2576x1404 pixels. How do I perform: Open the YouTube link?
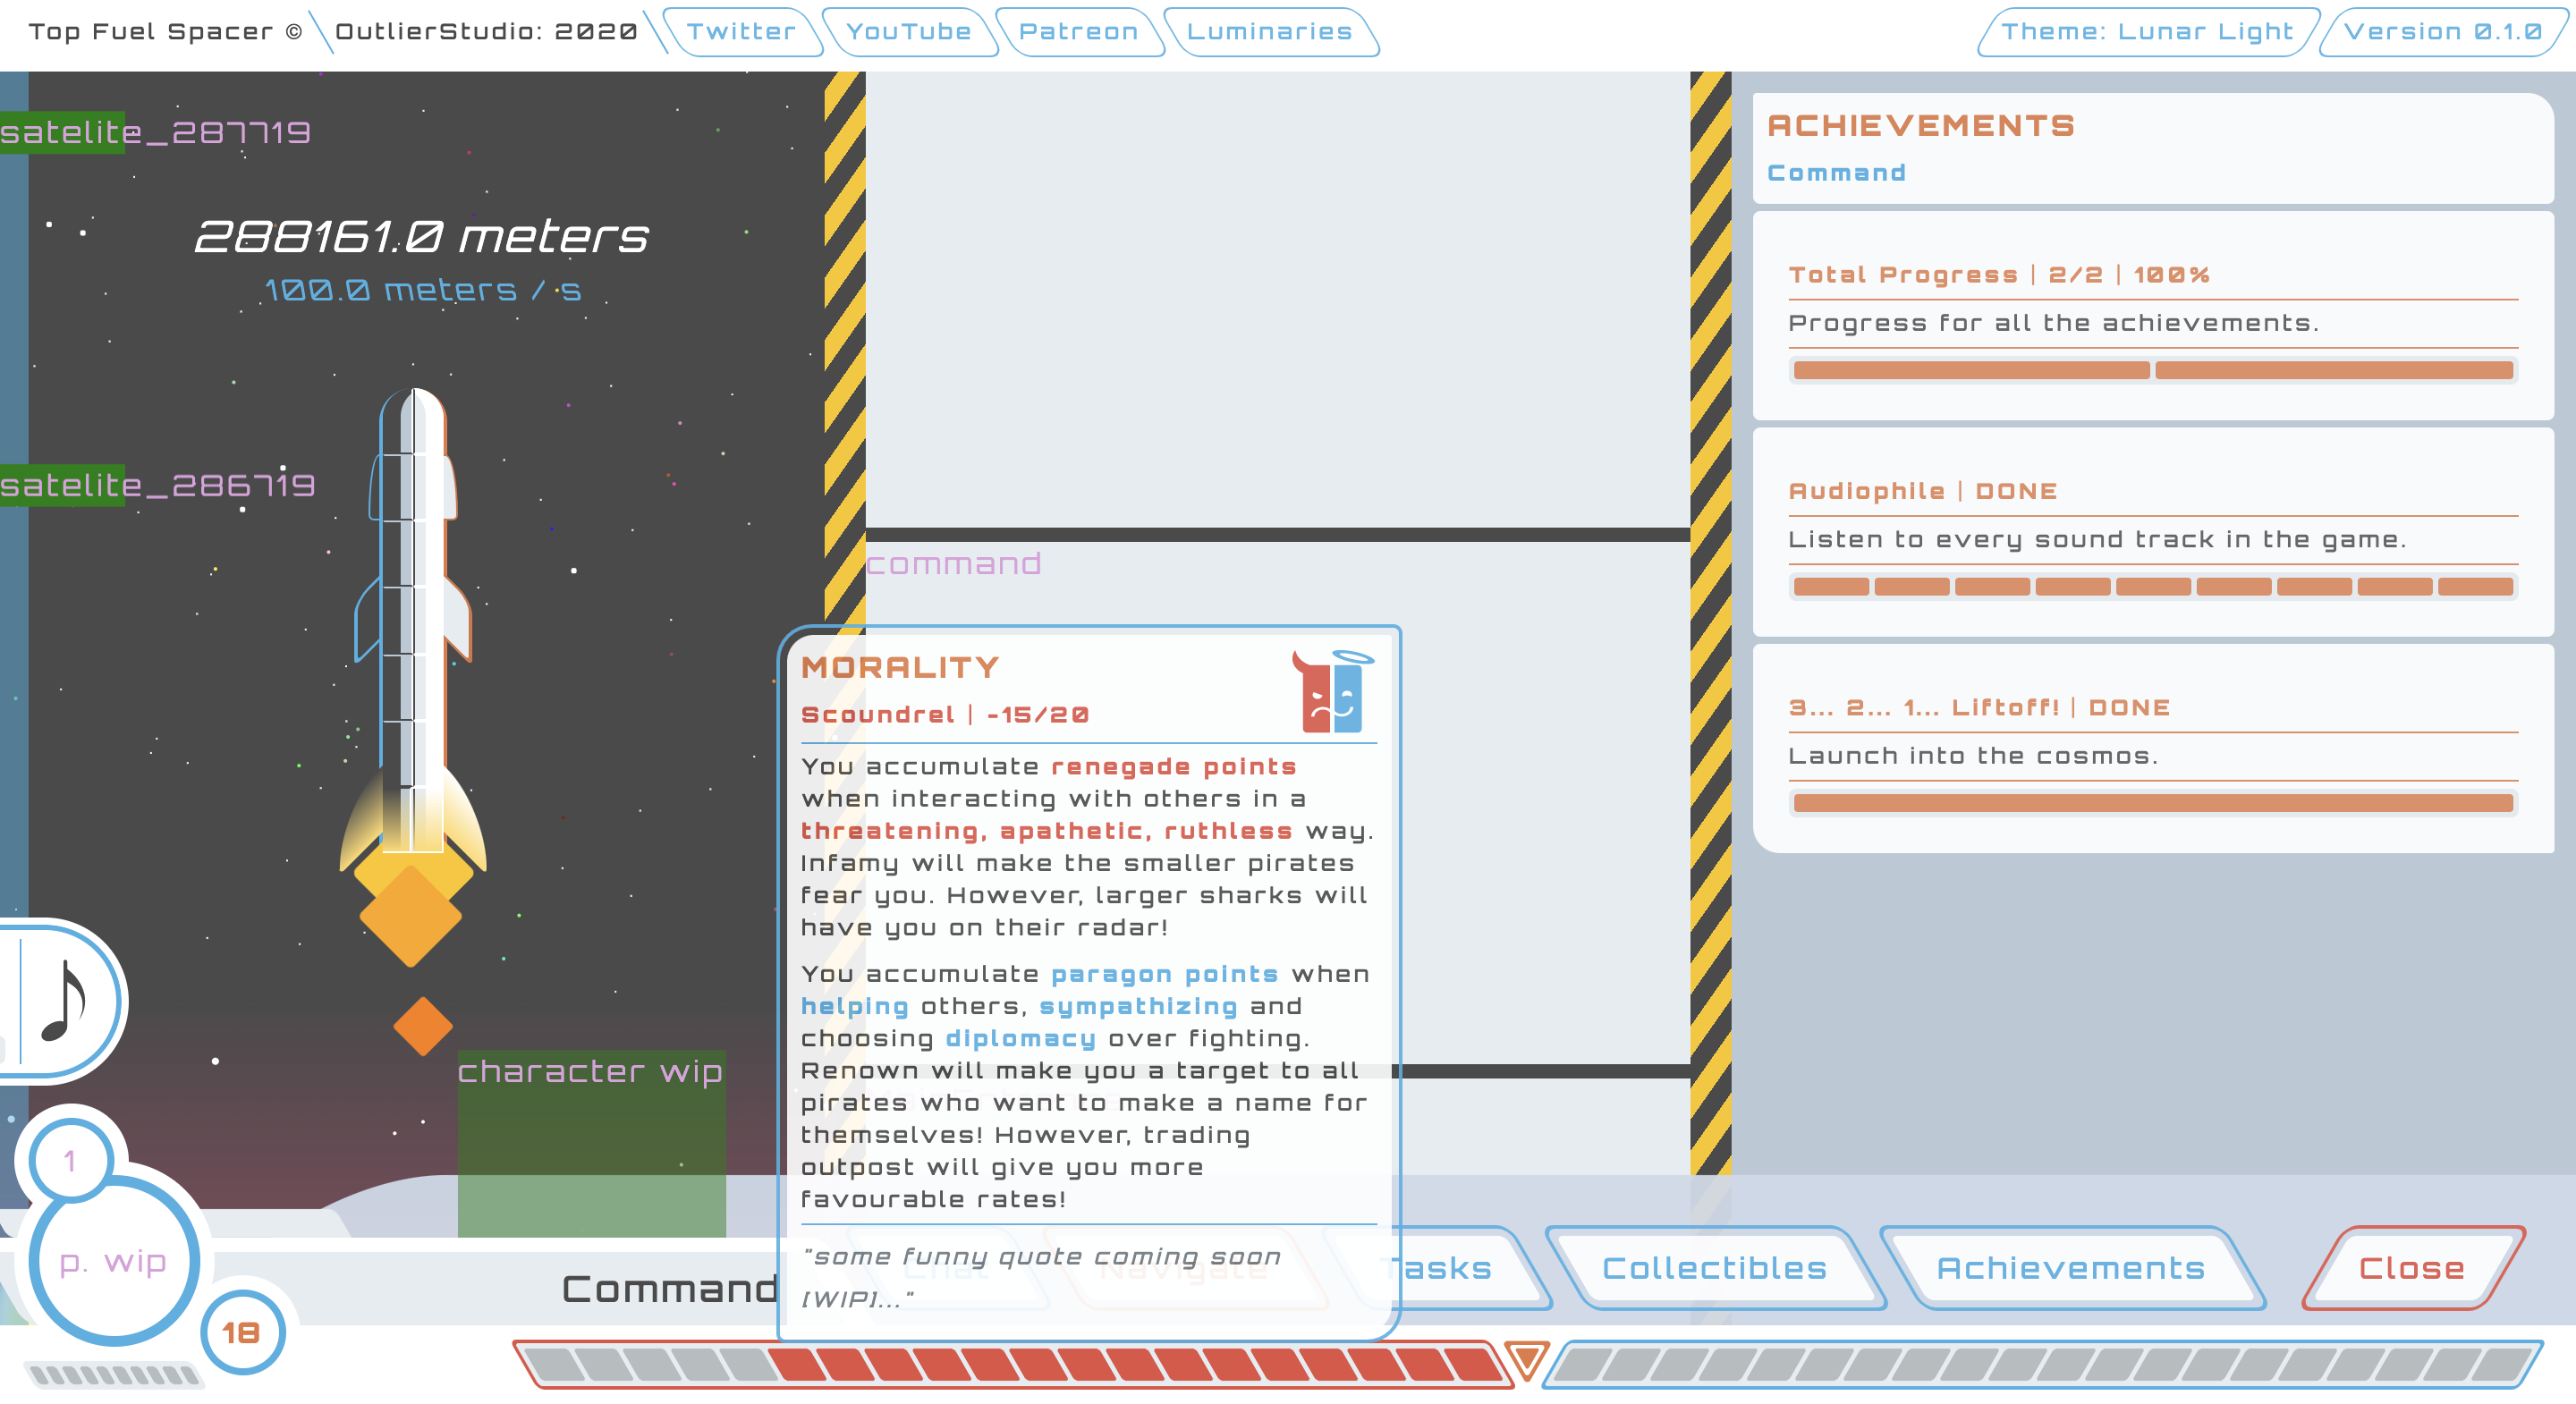[x=909, y=32]
